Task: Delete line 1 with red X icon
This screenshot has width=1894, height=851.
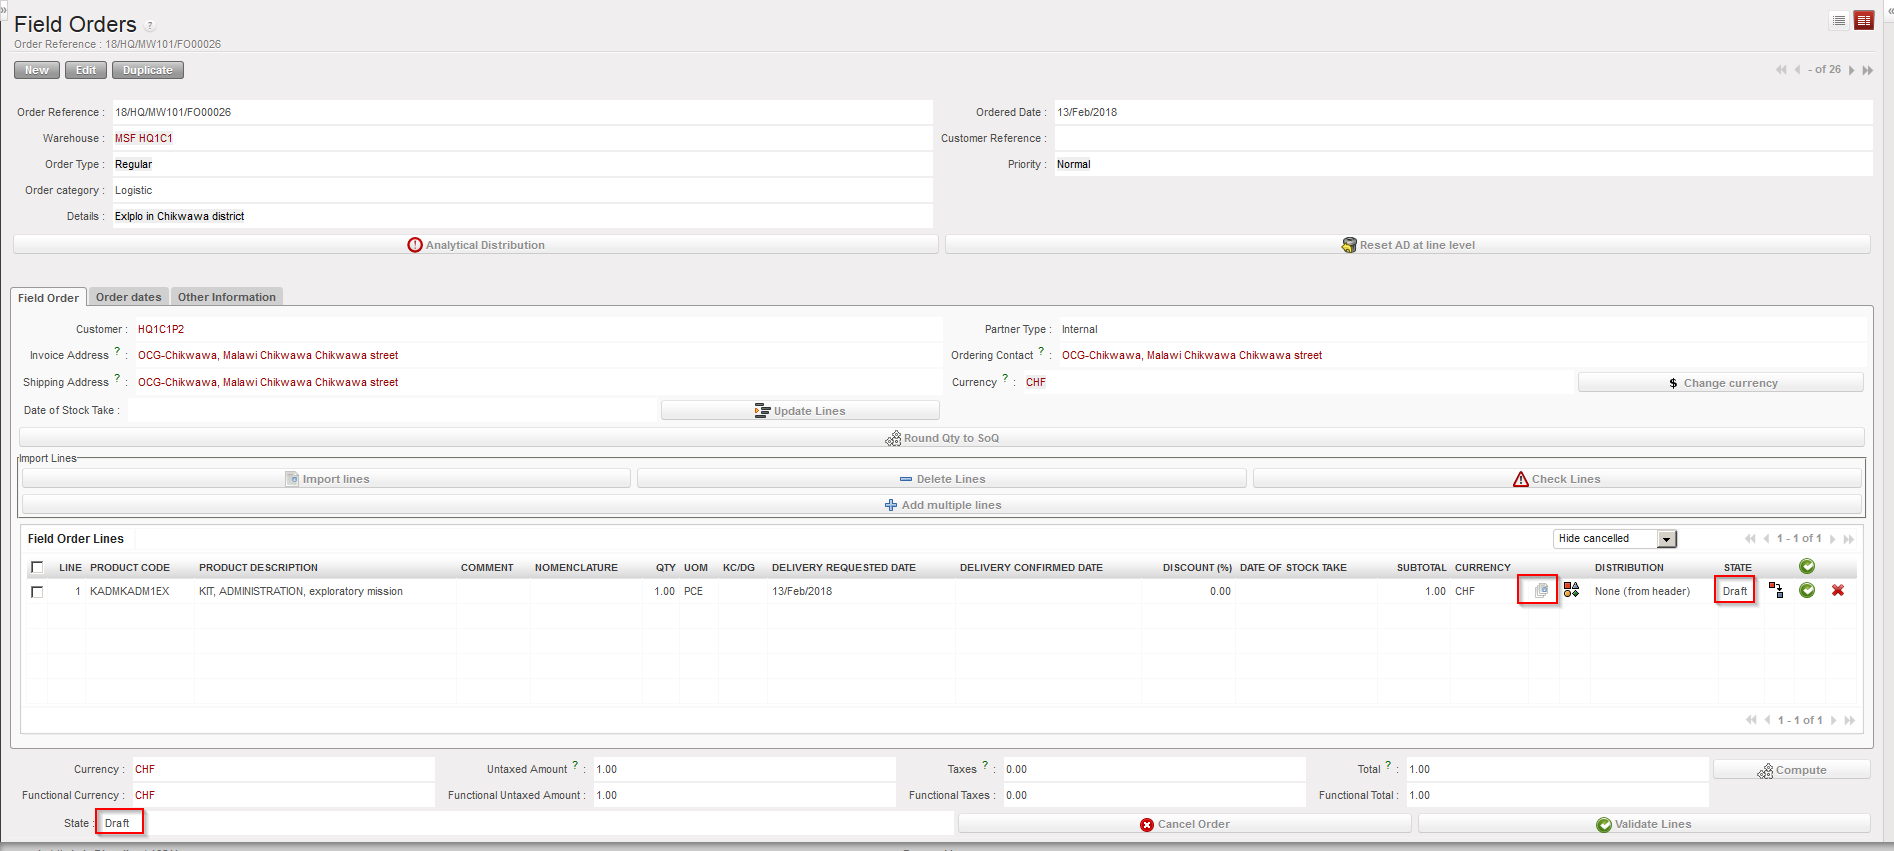Action: click(1838, 591)
